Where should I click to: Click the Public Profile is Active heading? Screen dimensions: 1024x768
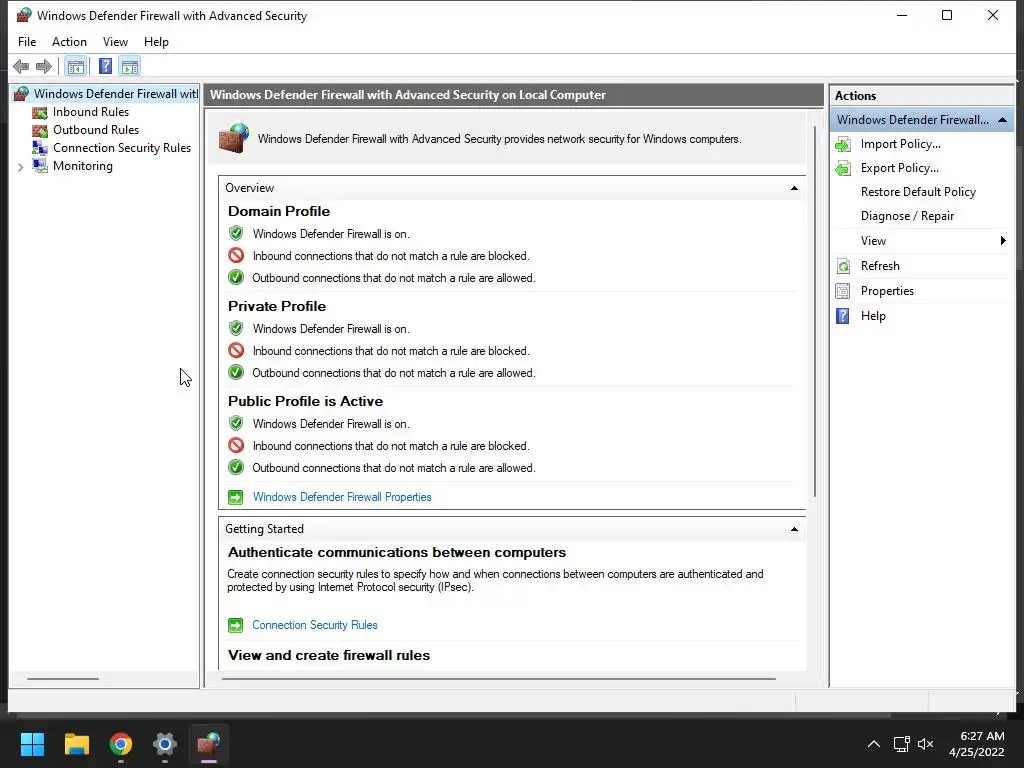[x=306, y=402]
